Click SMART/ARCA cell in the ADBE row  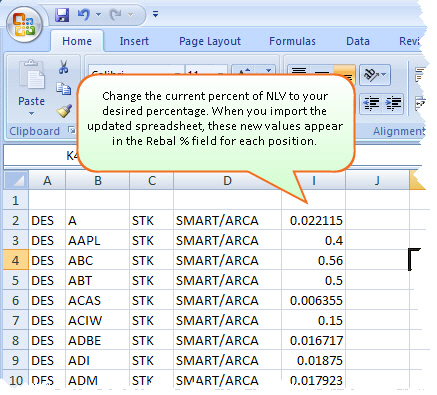point(227,340)
